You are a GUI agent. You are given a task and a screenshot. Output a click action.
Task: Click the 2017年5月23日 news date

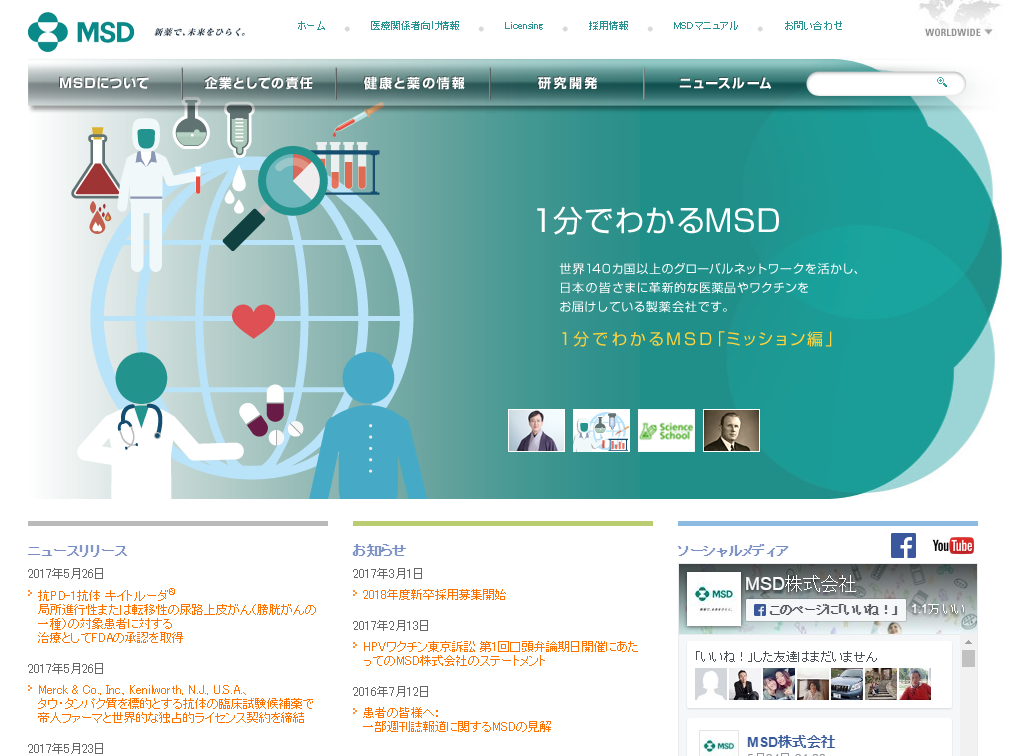pos(66,749)
